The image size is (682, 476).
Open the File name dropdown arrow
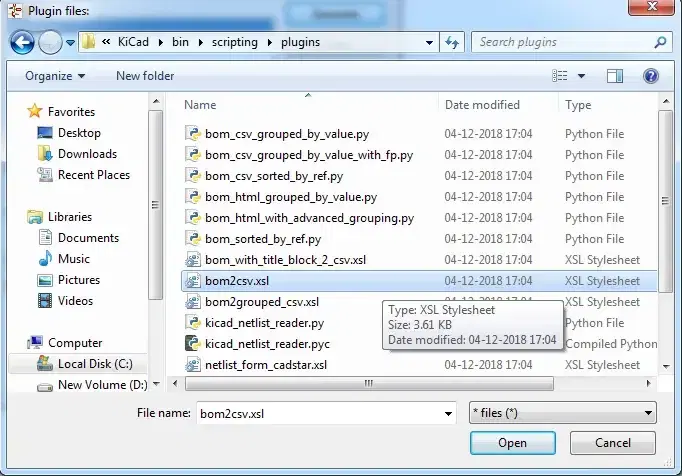click(448, 413)
